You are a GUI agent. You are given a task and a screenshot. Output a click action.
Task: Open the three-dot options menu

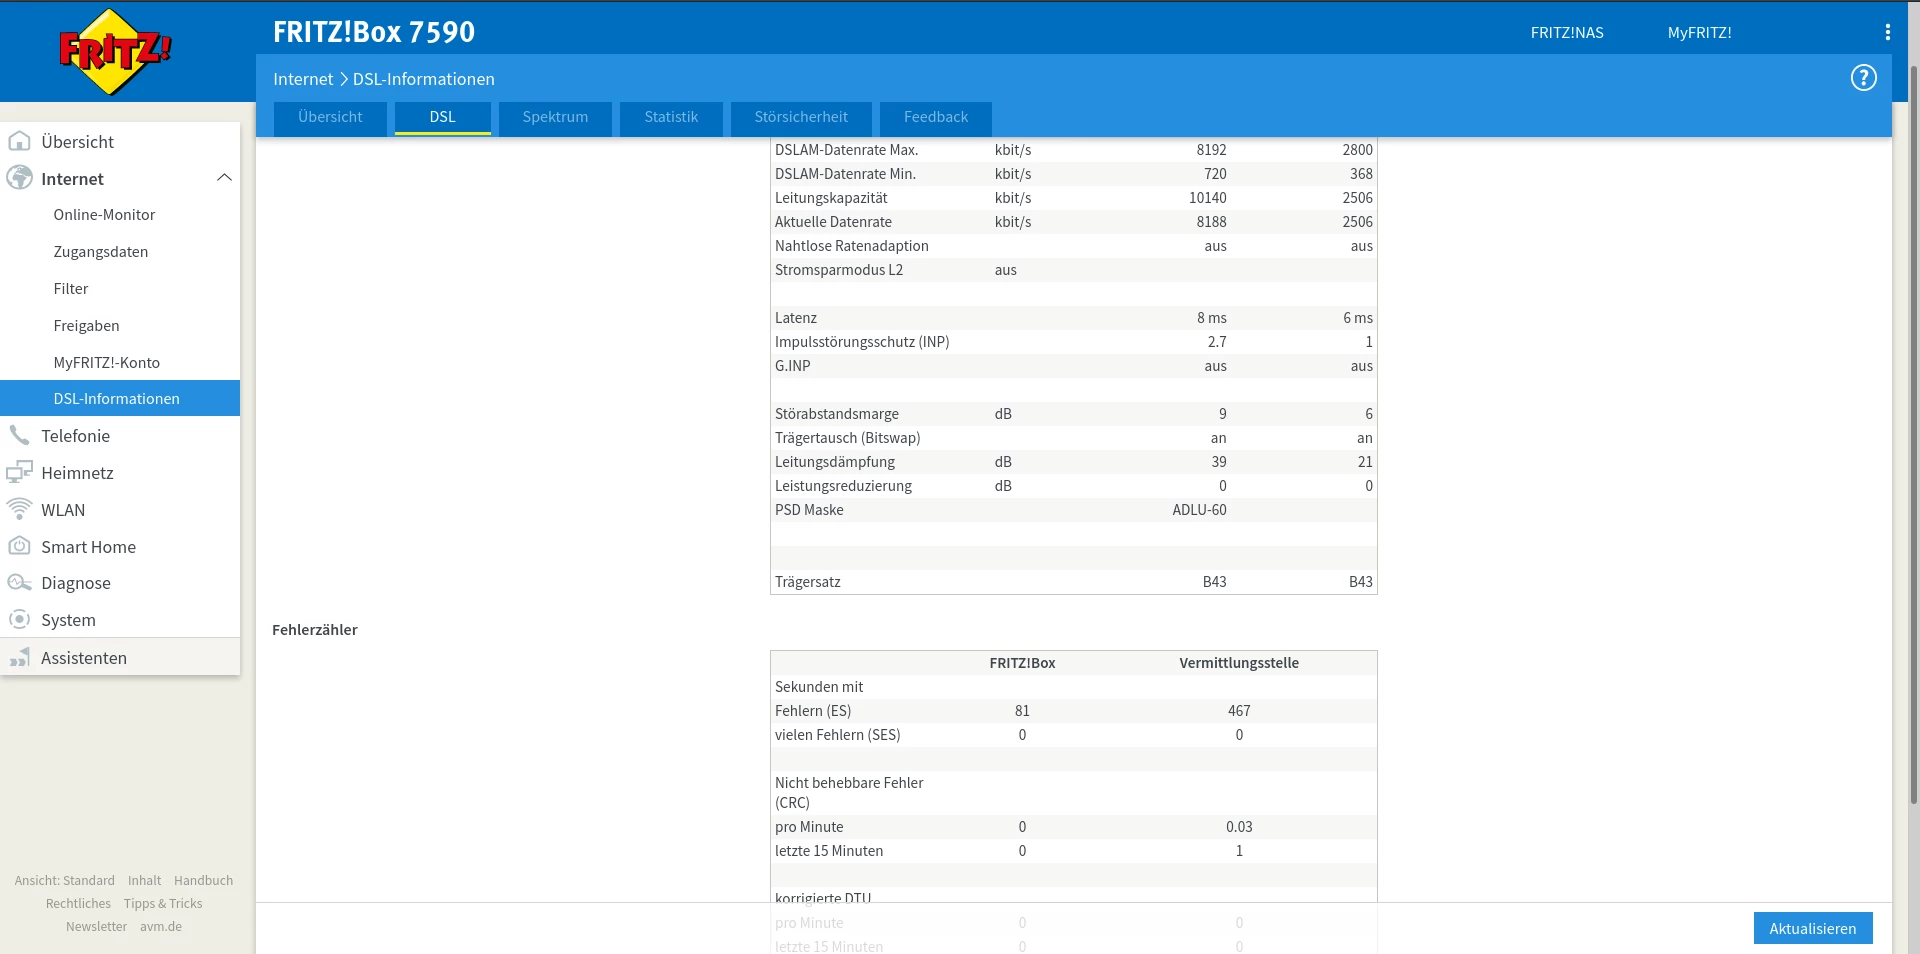1887,32
